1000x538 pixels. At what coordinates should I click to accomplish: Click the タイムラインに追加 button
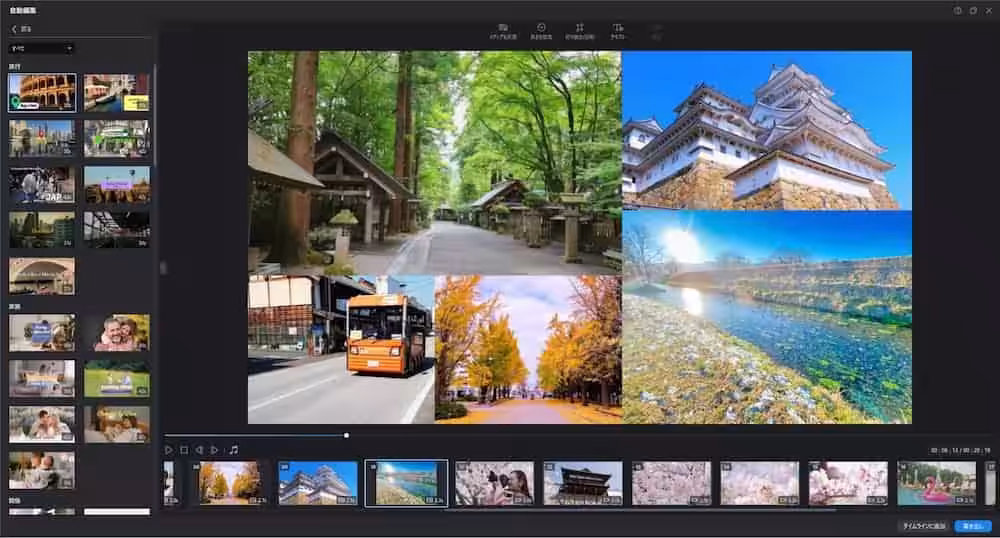[x=923, y=525]
